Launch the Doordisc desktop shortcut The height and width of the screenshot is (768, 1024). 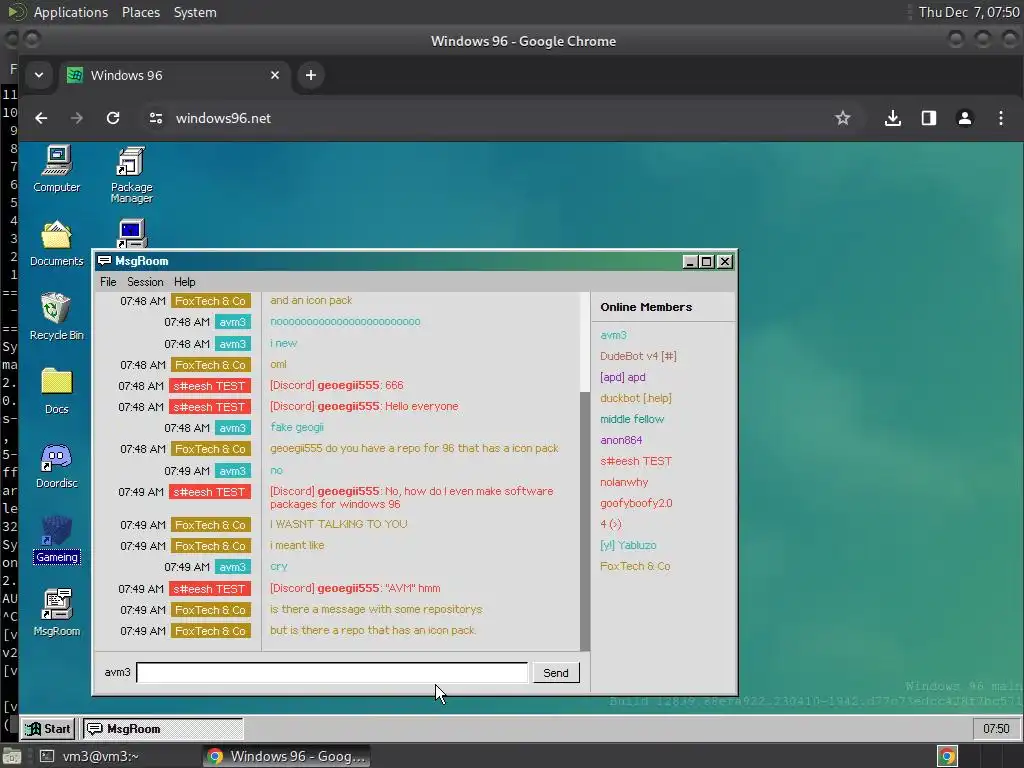tap(57, 466)
